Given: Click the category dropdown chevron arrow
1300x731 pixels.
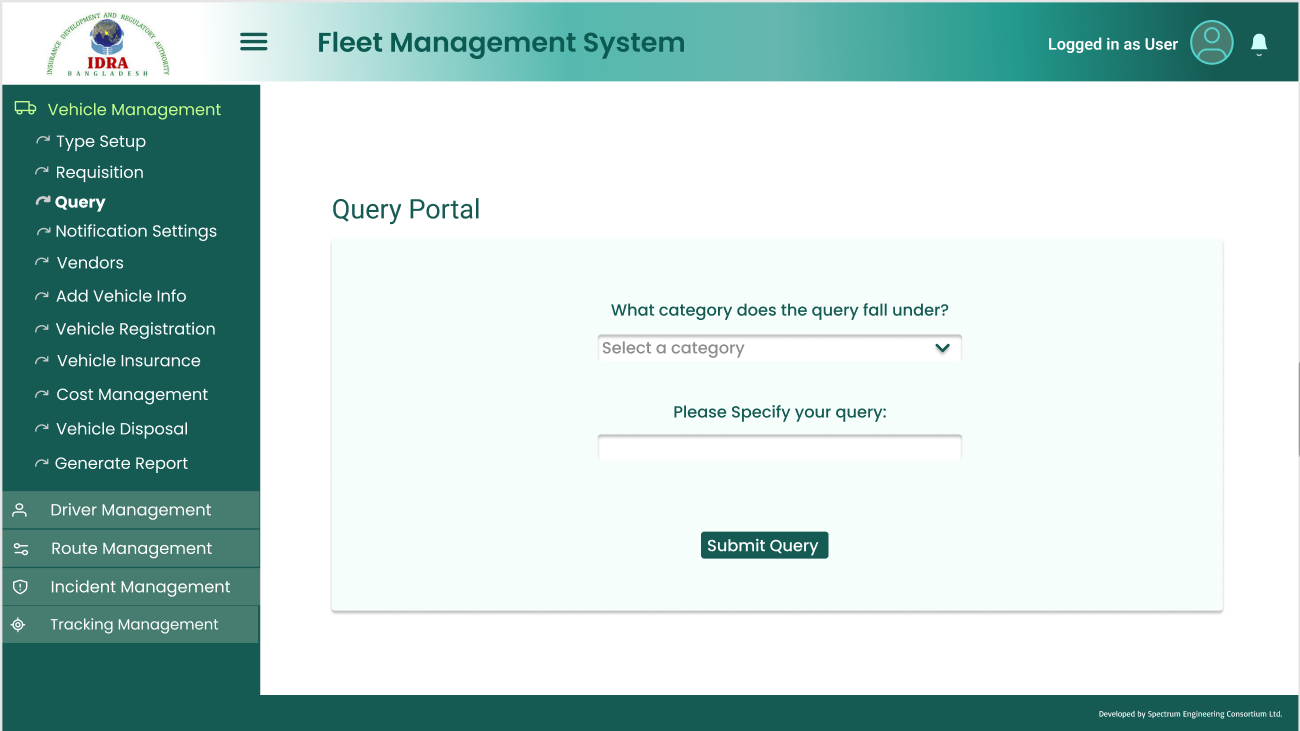Looking at the screenshot, I should pos(942,348).
